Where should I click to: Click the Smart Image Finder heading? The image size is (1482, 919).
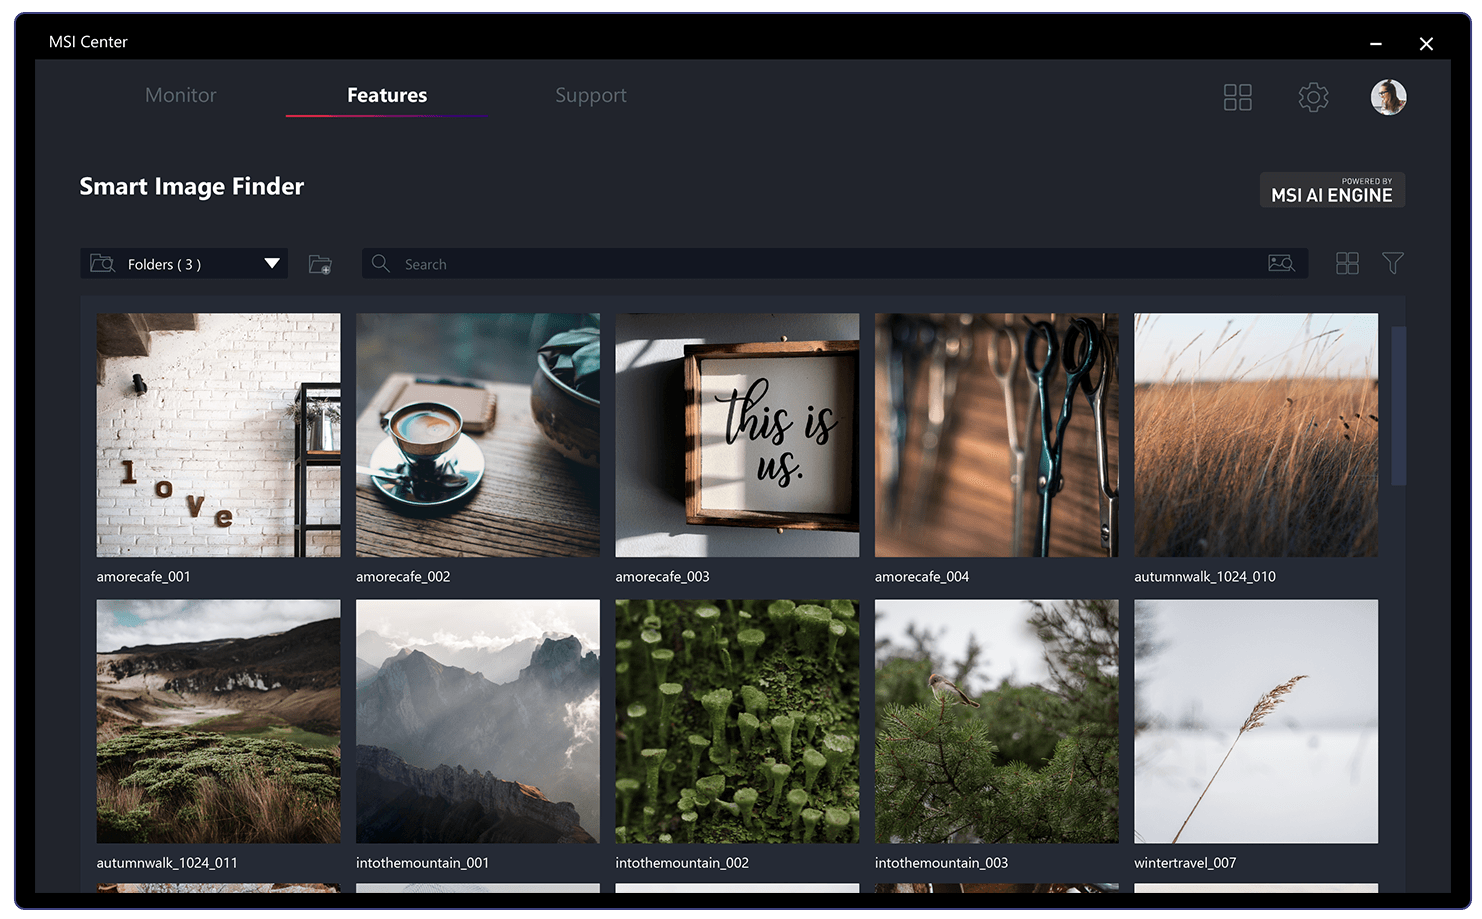click(191, 186)
